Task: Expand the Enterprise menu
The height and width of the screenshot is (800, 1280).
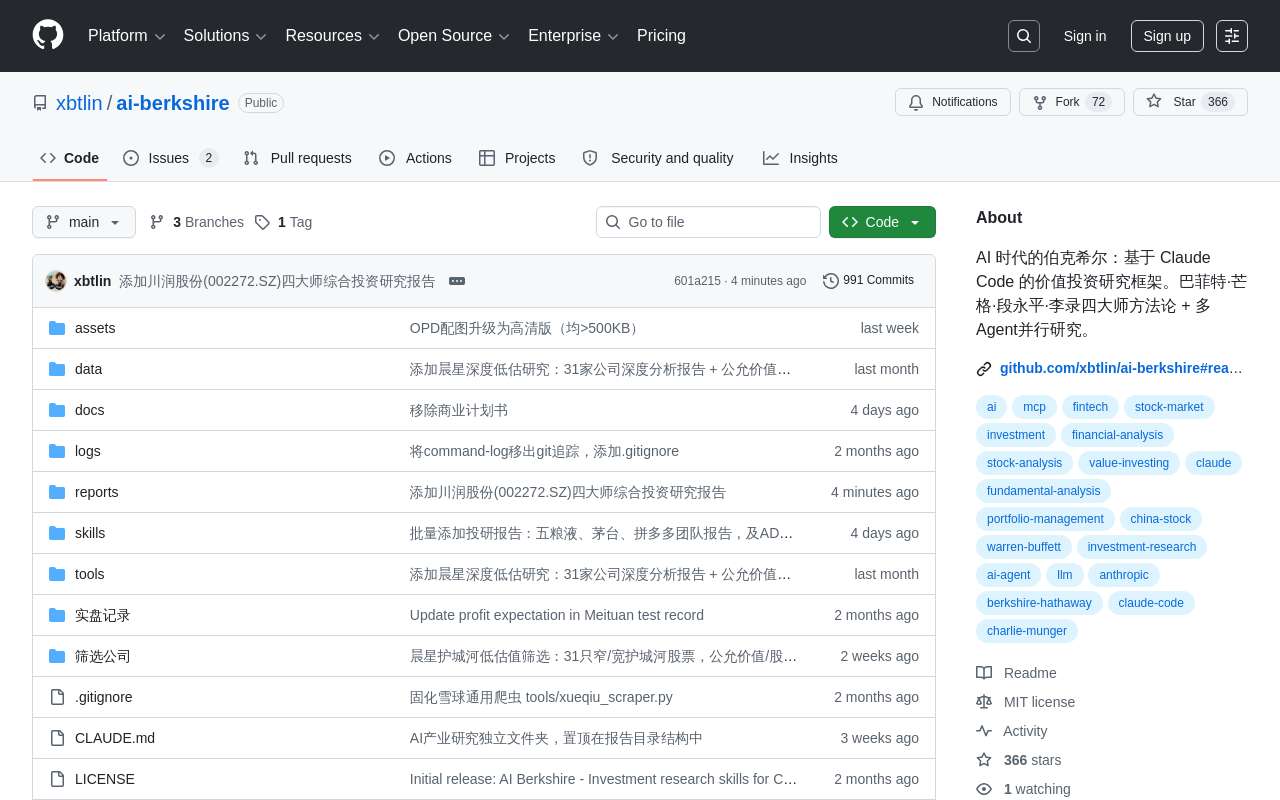Action: point(573,36)
